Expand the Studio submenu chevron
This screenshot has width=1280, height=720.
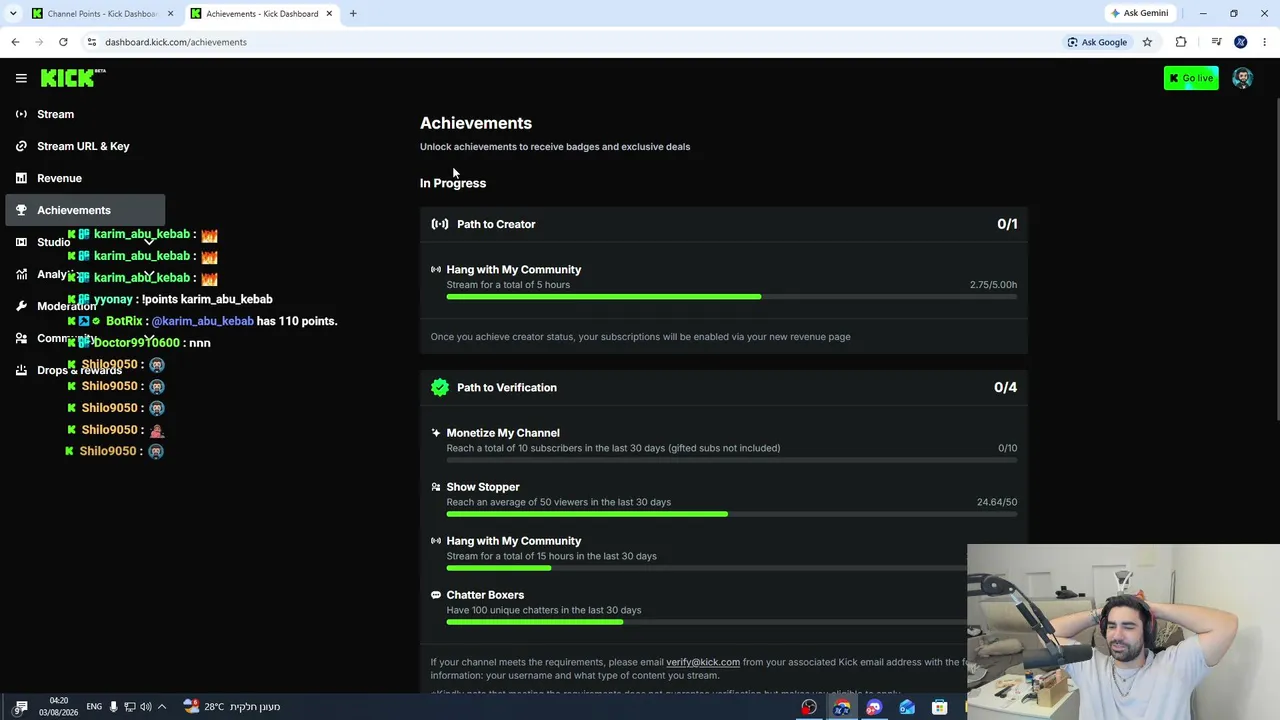pyautogui.click(x=149, y=242)
